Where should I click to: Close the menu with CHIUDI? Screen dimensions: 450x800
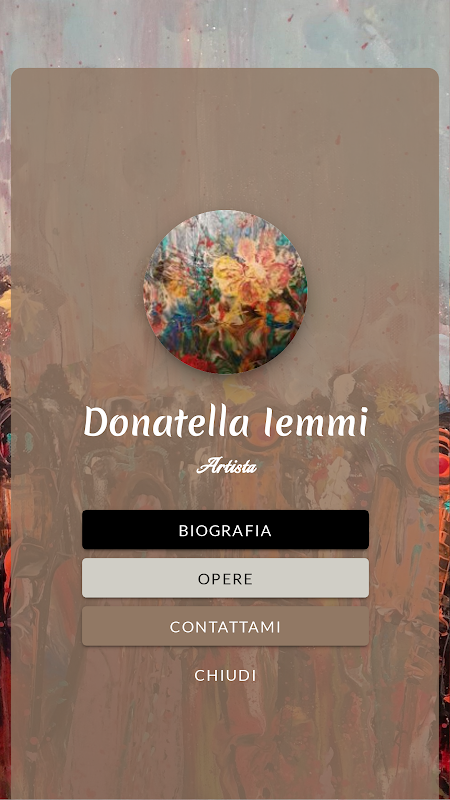[x=225, y=675]
